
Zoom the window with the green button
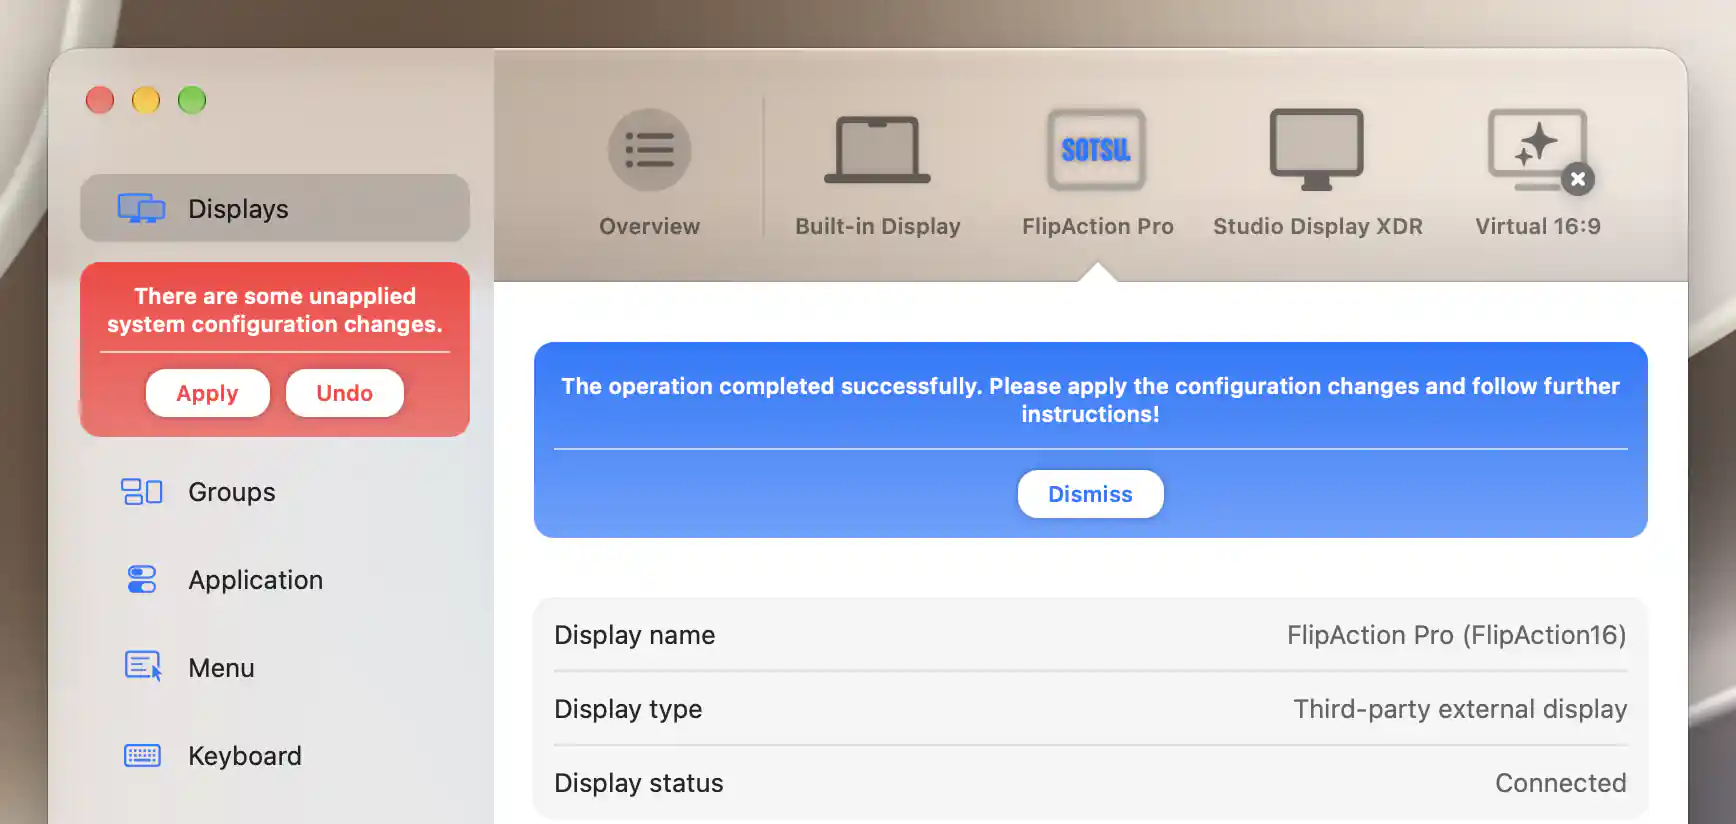click(x=192, y=100)
